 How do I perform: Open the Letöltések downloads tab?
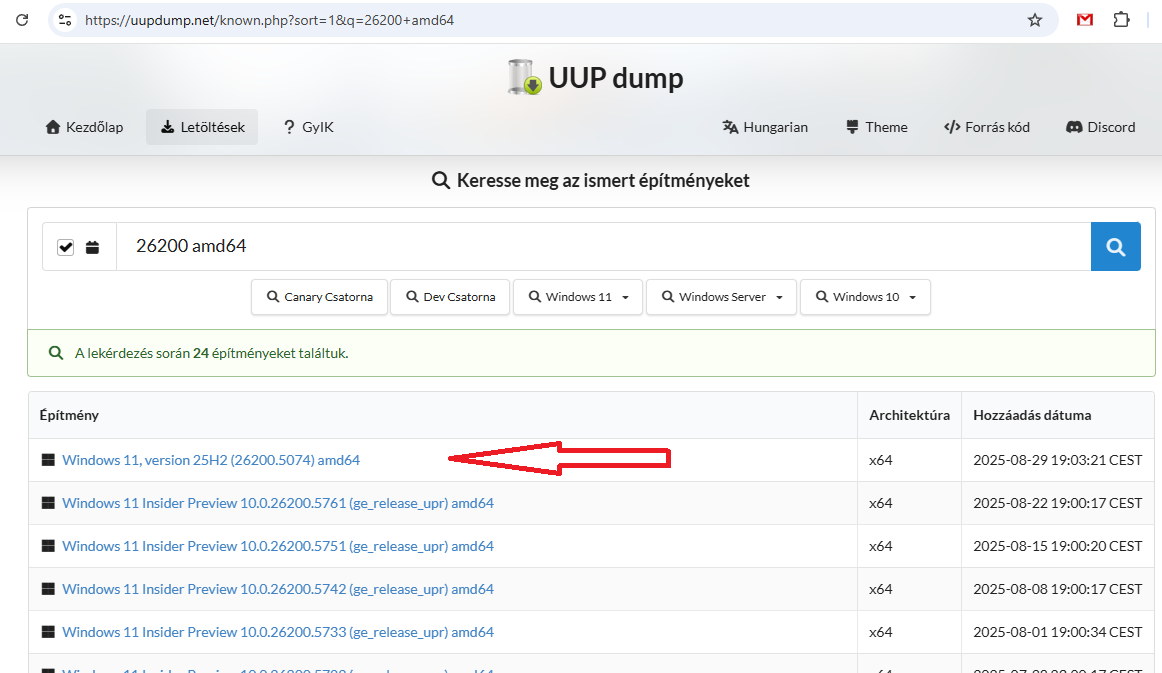point(202,127)
